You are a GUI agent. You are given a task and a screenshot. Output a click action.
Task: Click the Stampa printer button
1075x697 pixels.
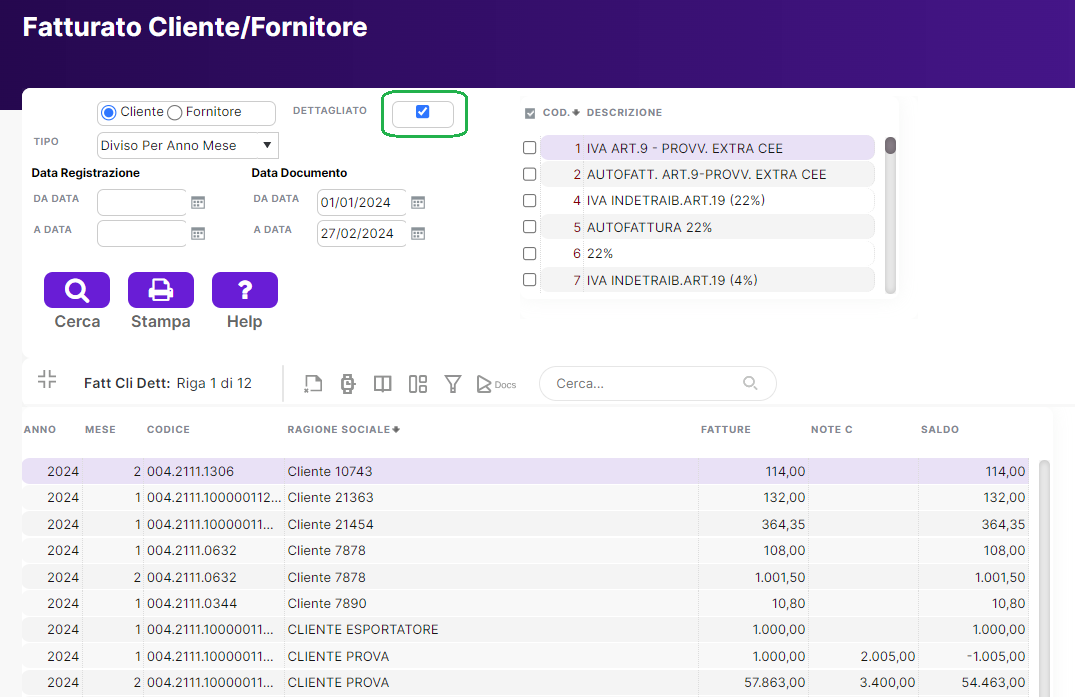point(160,290)
